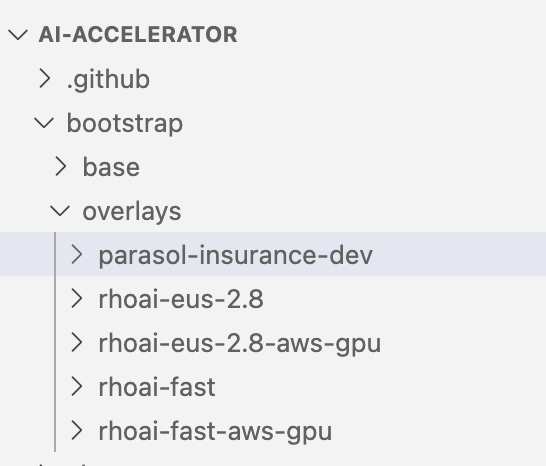Expand rhoai-eus-2.8-aws-gpu folder chevron
Image resolution: width=546 pixels, height=466 pixels.
77,343
